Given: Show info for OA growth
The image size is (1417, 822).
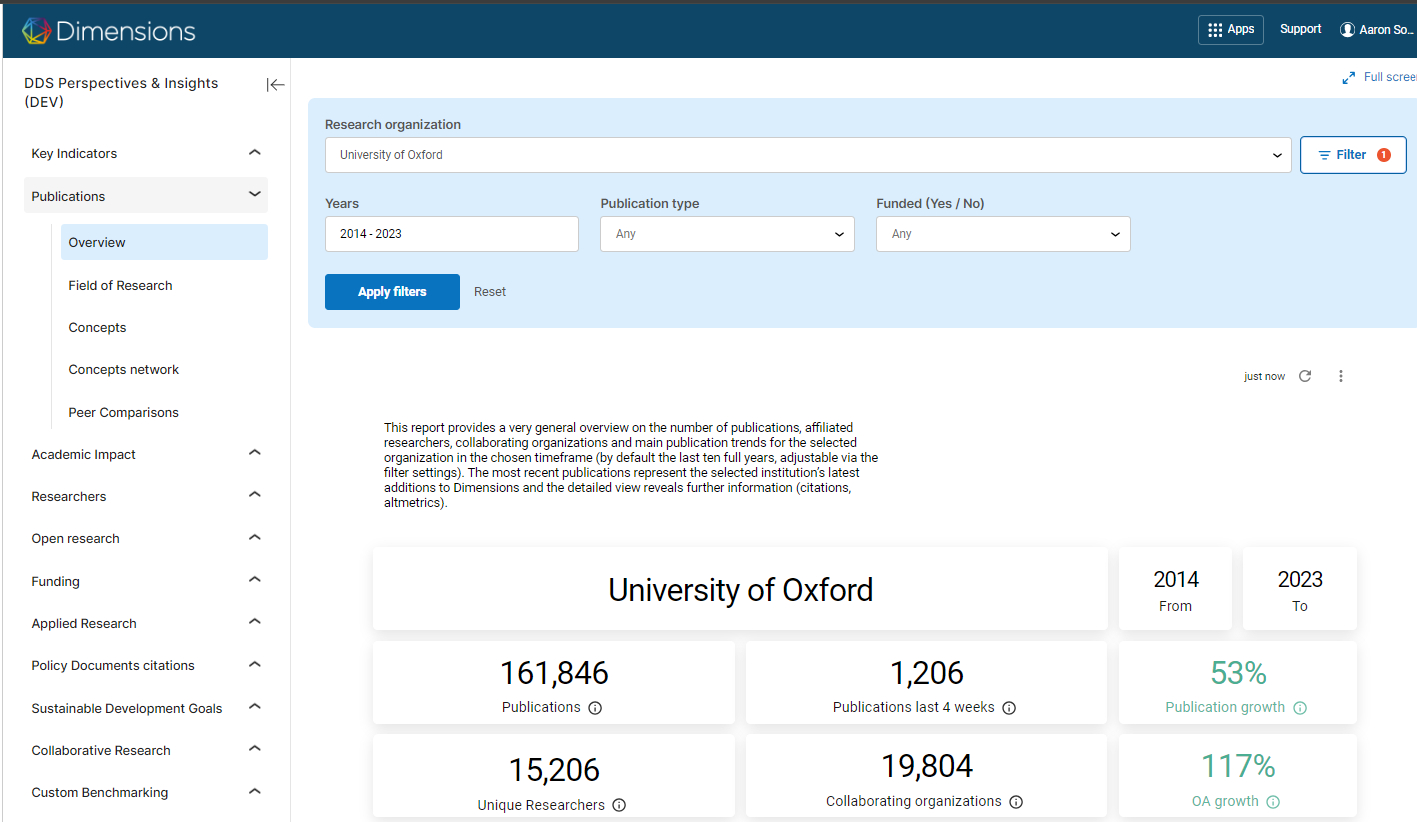Looking at the screenshot, I should click(1273, 802).
